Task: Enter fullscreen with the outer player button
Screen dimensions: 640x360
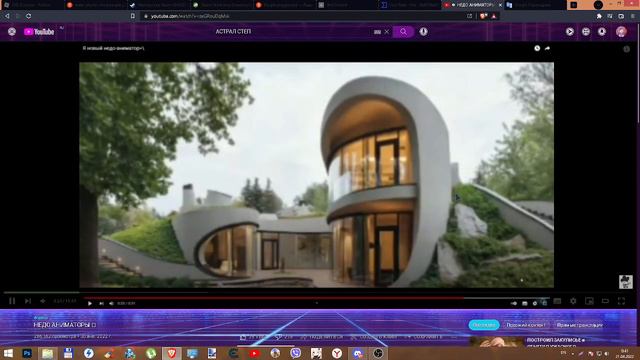Action: pyautogui.click(x=621, y=301)
